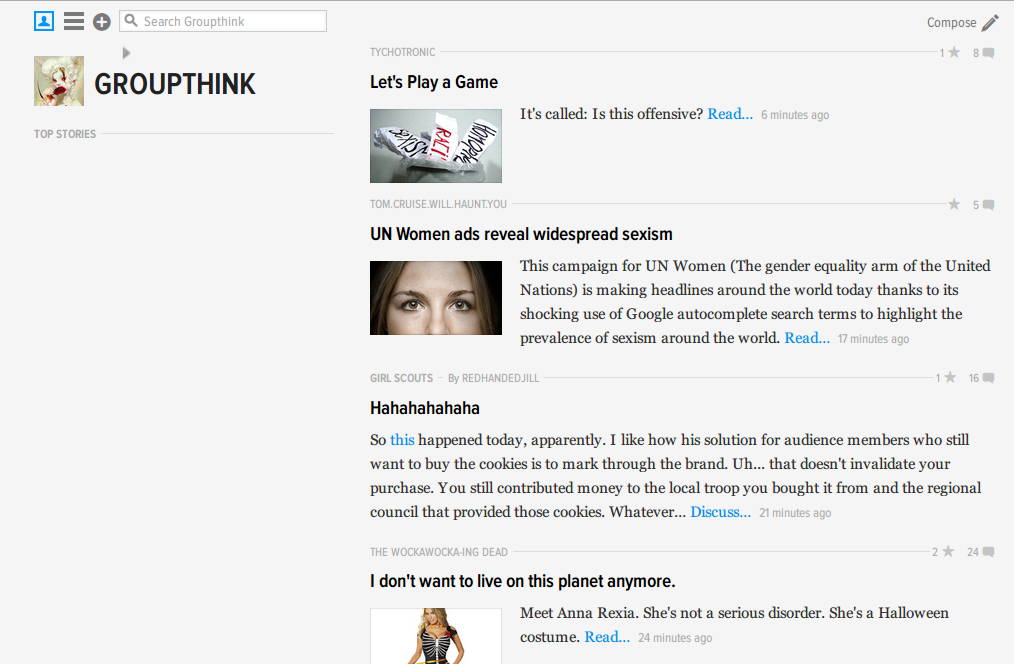1014x664 pixels.
Task: Open Compose to write a post
Action: [951, 23]
